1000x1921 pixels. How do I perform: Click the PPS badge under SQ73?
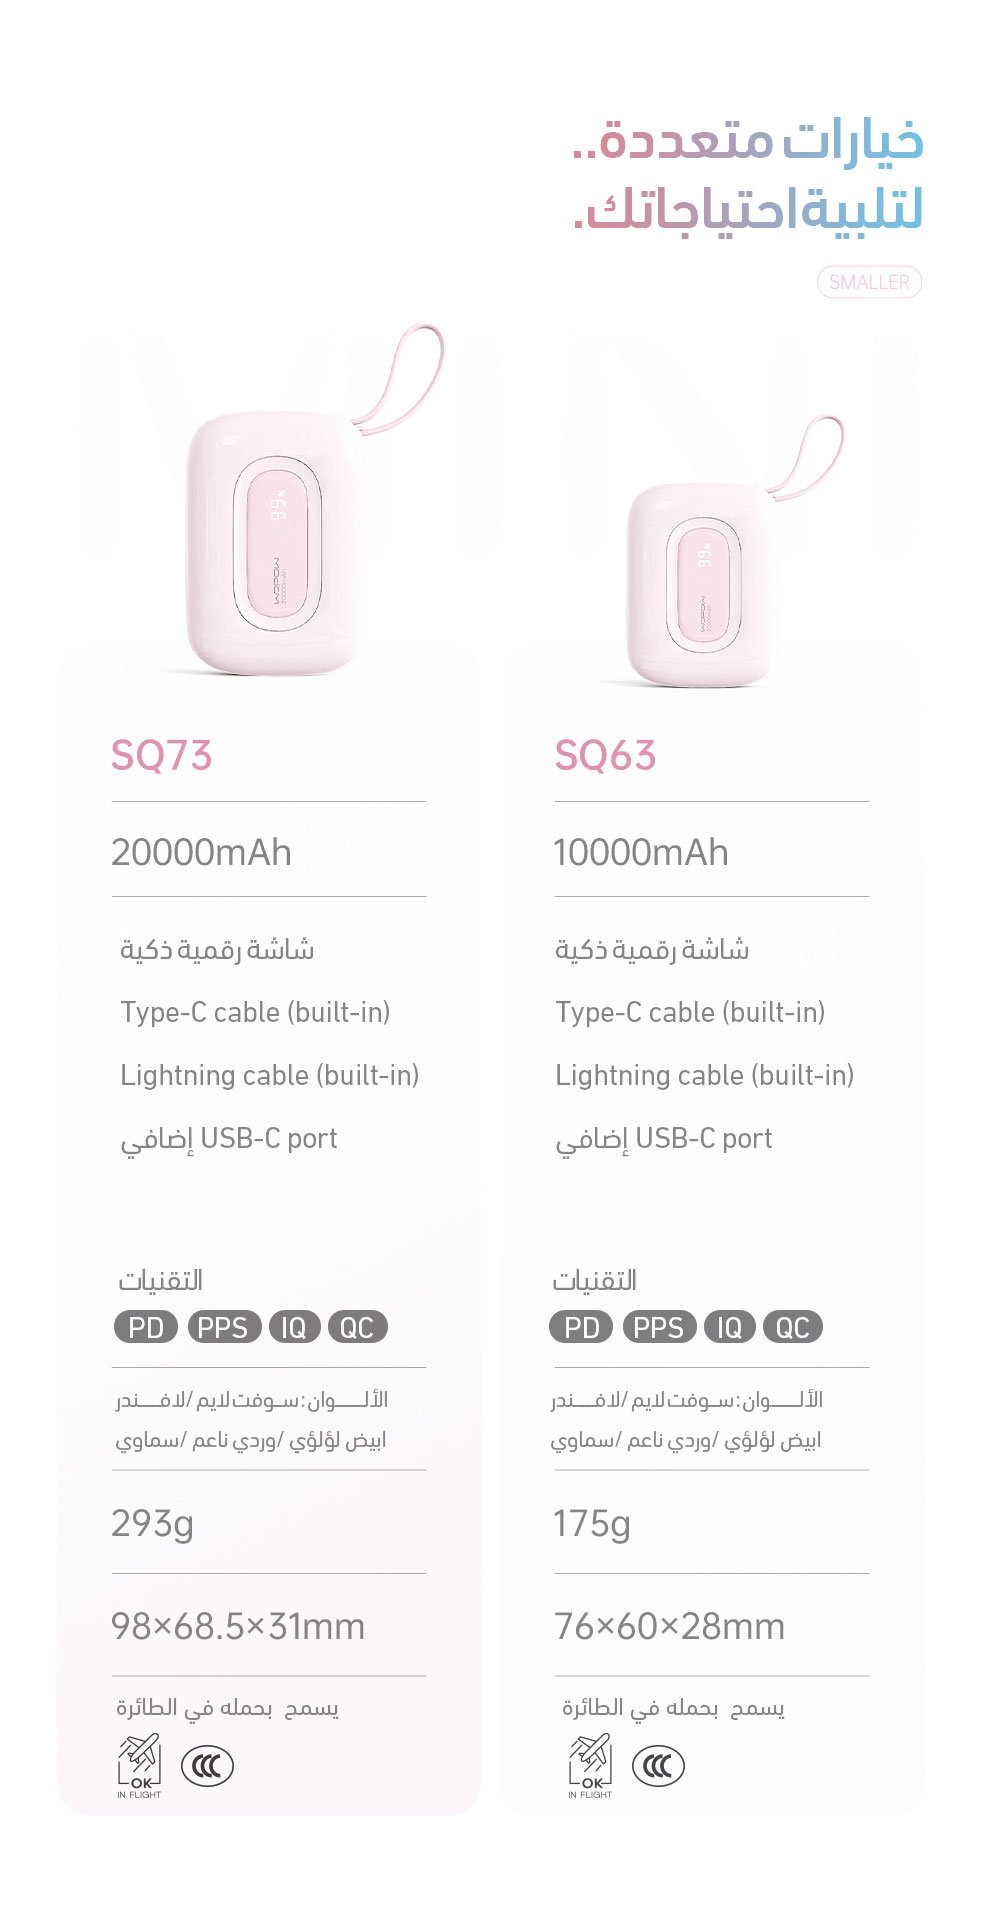point(223,1327)
